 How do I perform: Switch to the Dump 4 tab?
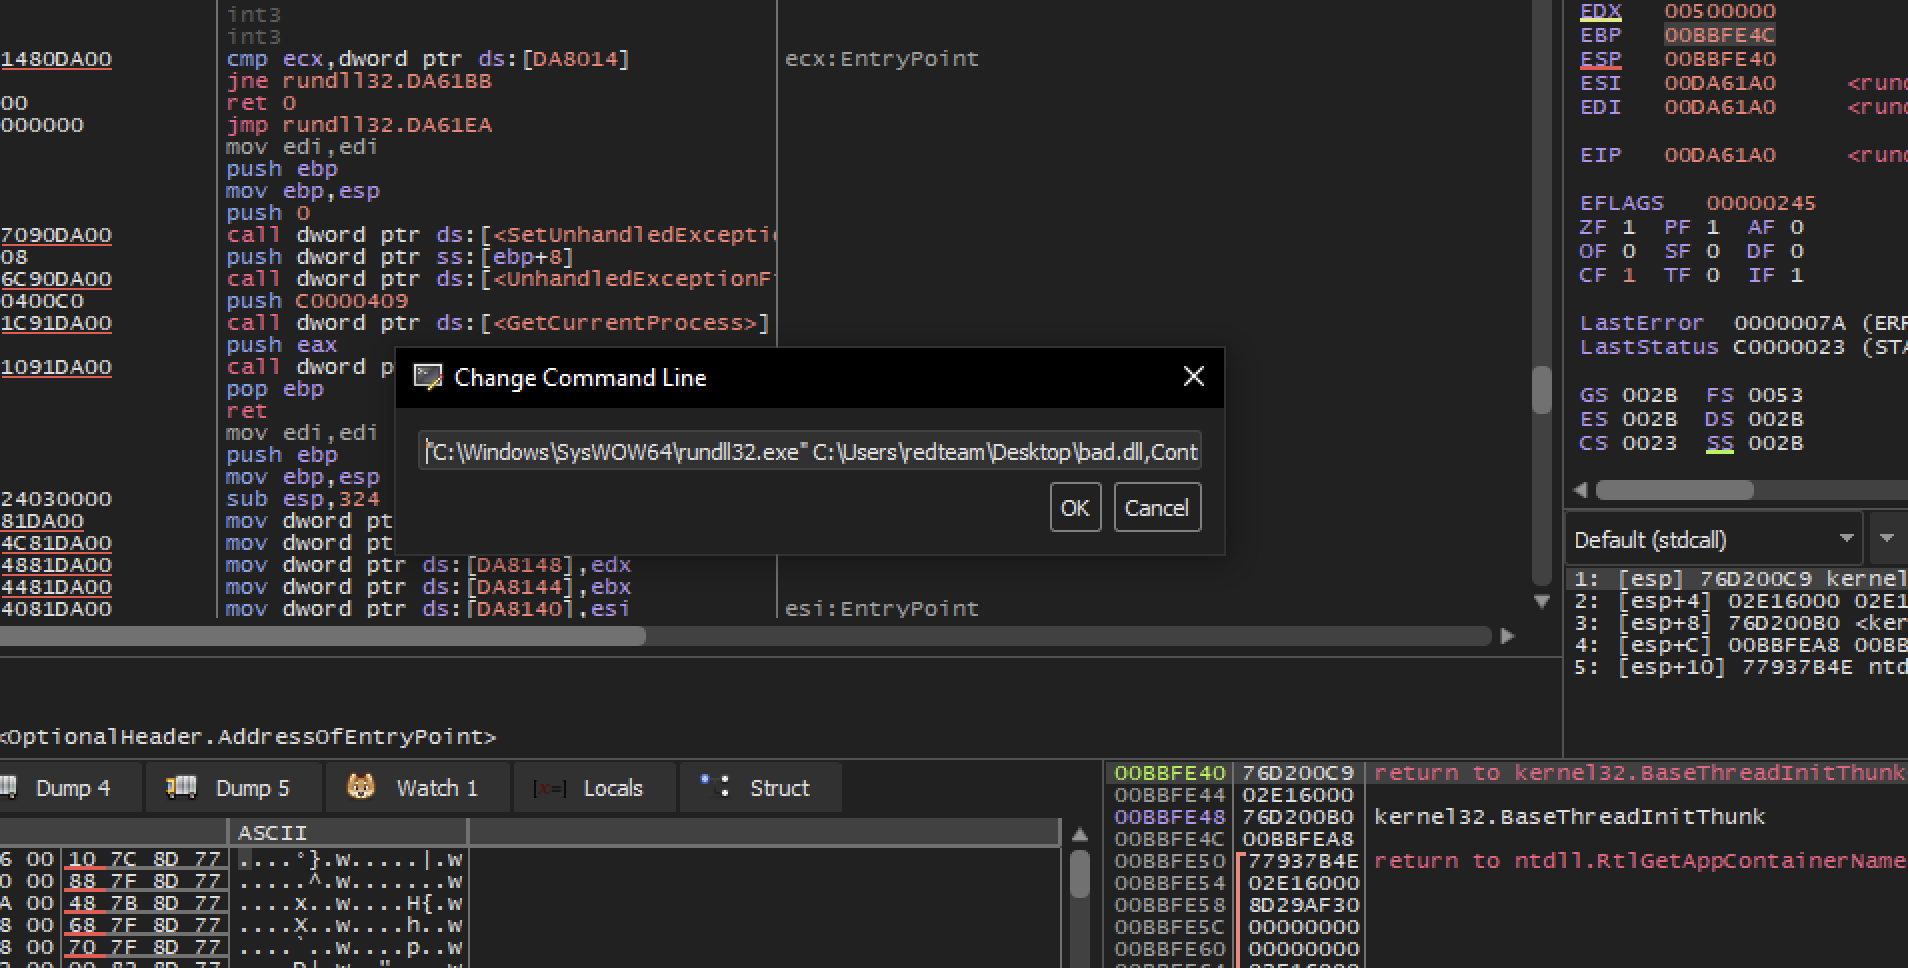point(72,788)
